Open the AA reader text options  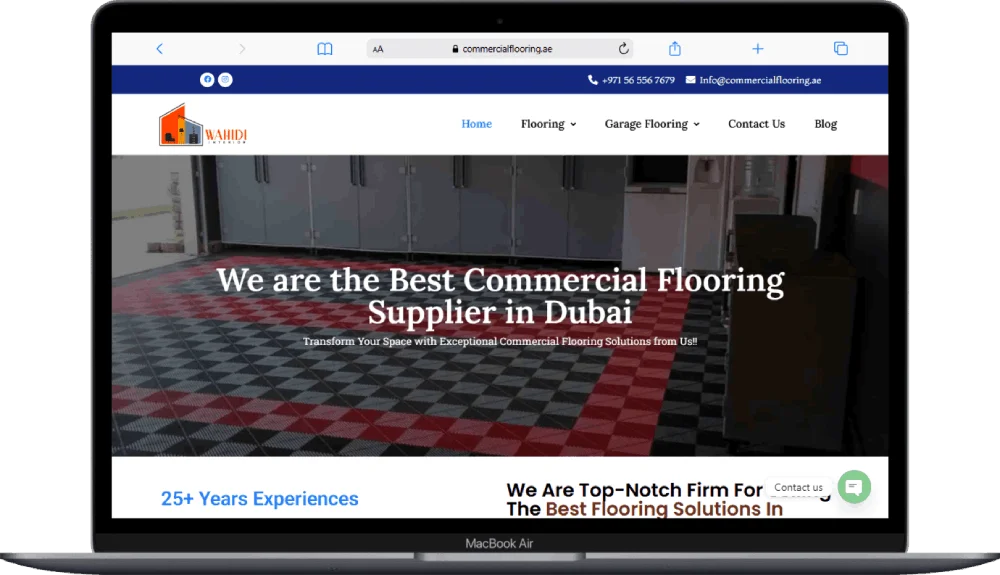click(x=378, y=49)
